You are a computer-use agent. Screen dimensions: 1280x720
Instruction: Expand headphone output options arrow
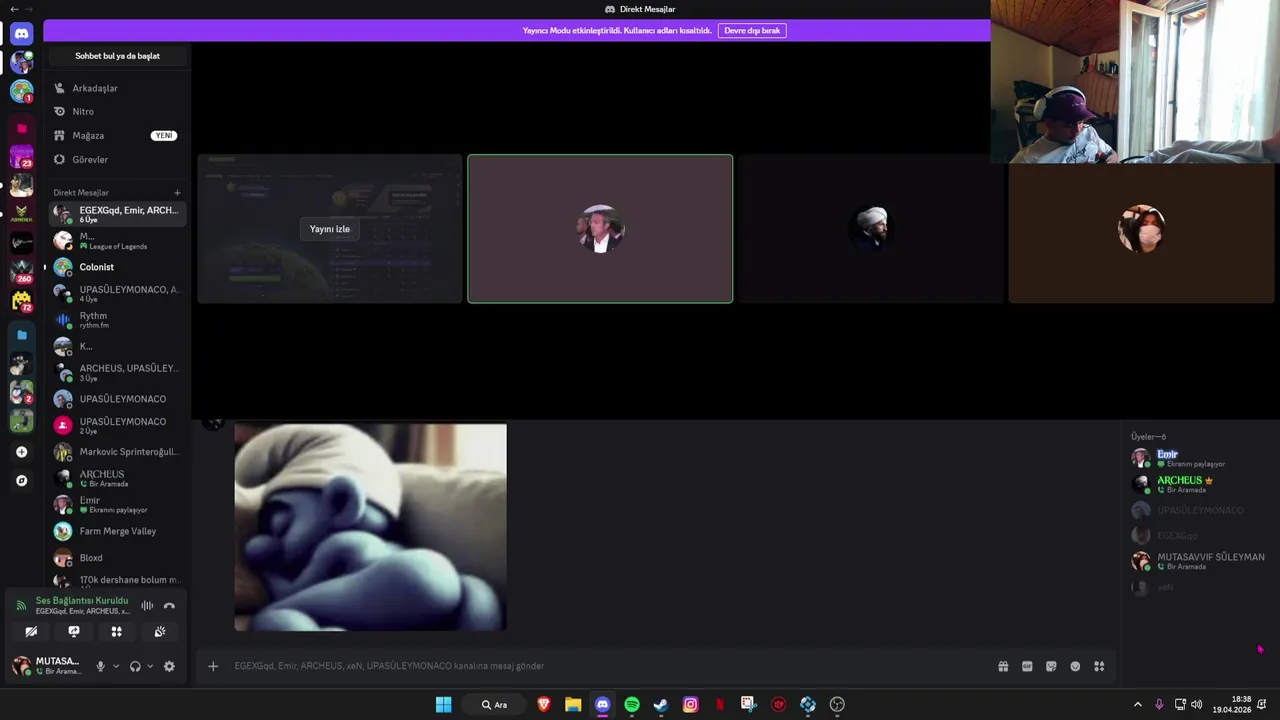point(150,667)
